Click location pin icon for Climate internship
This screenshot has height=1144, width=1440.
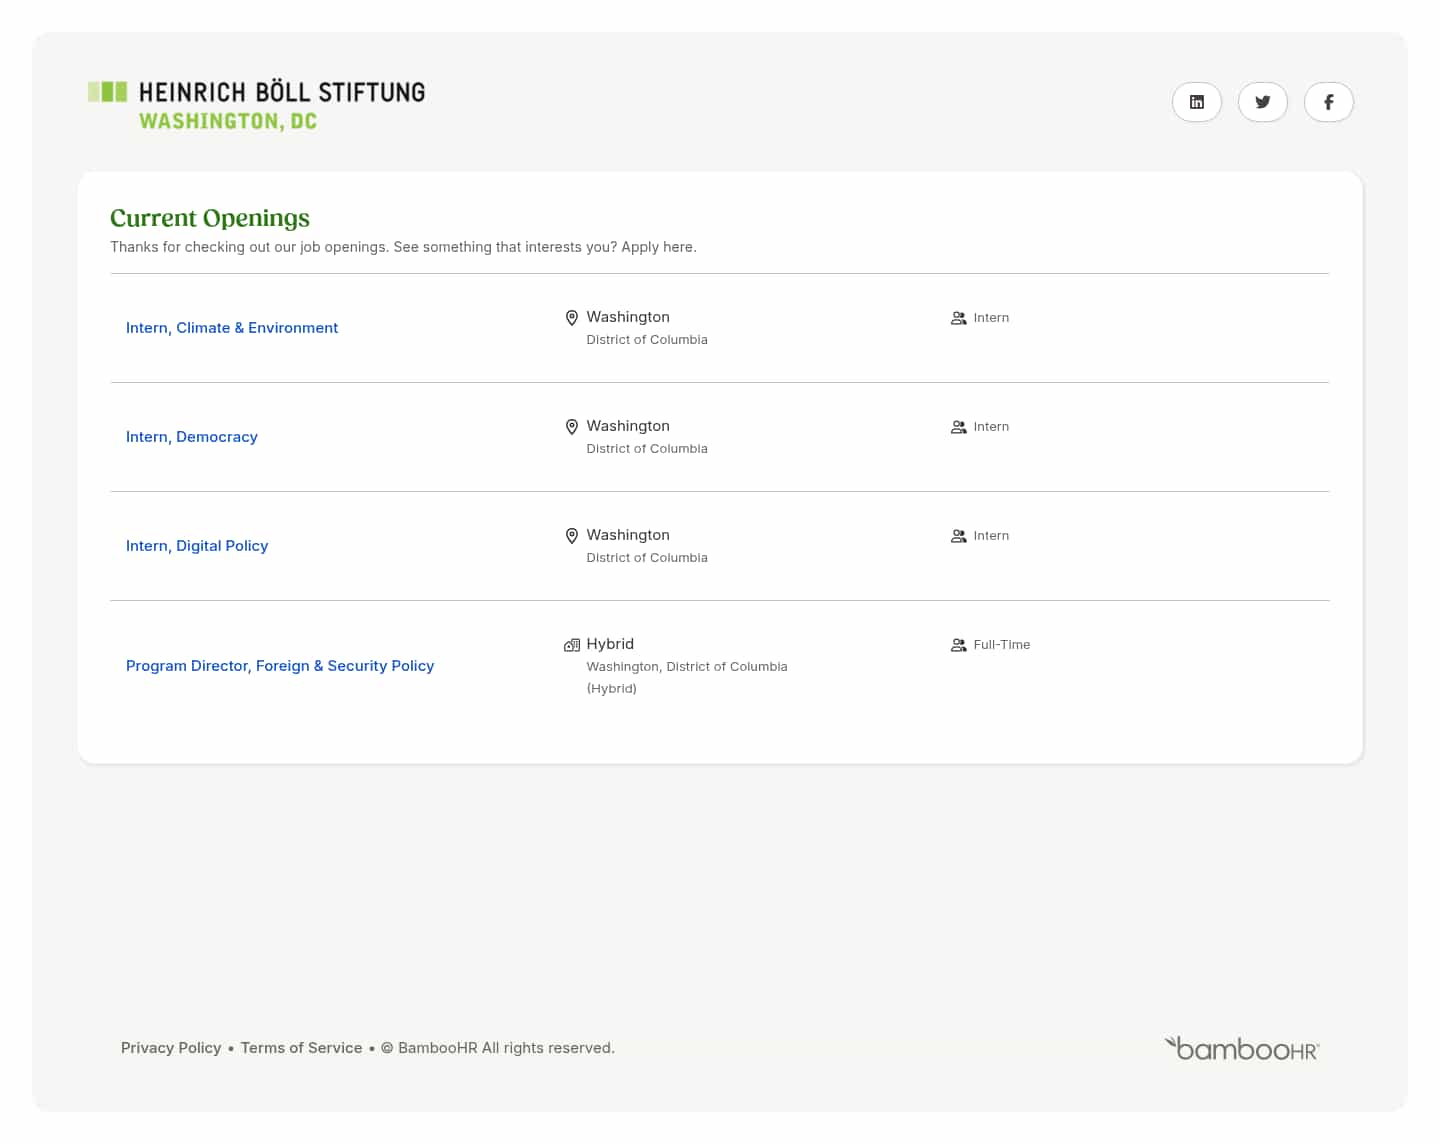[572, 318]
